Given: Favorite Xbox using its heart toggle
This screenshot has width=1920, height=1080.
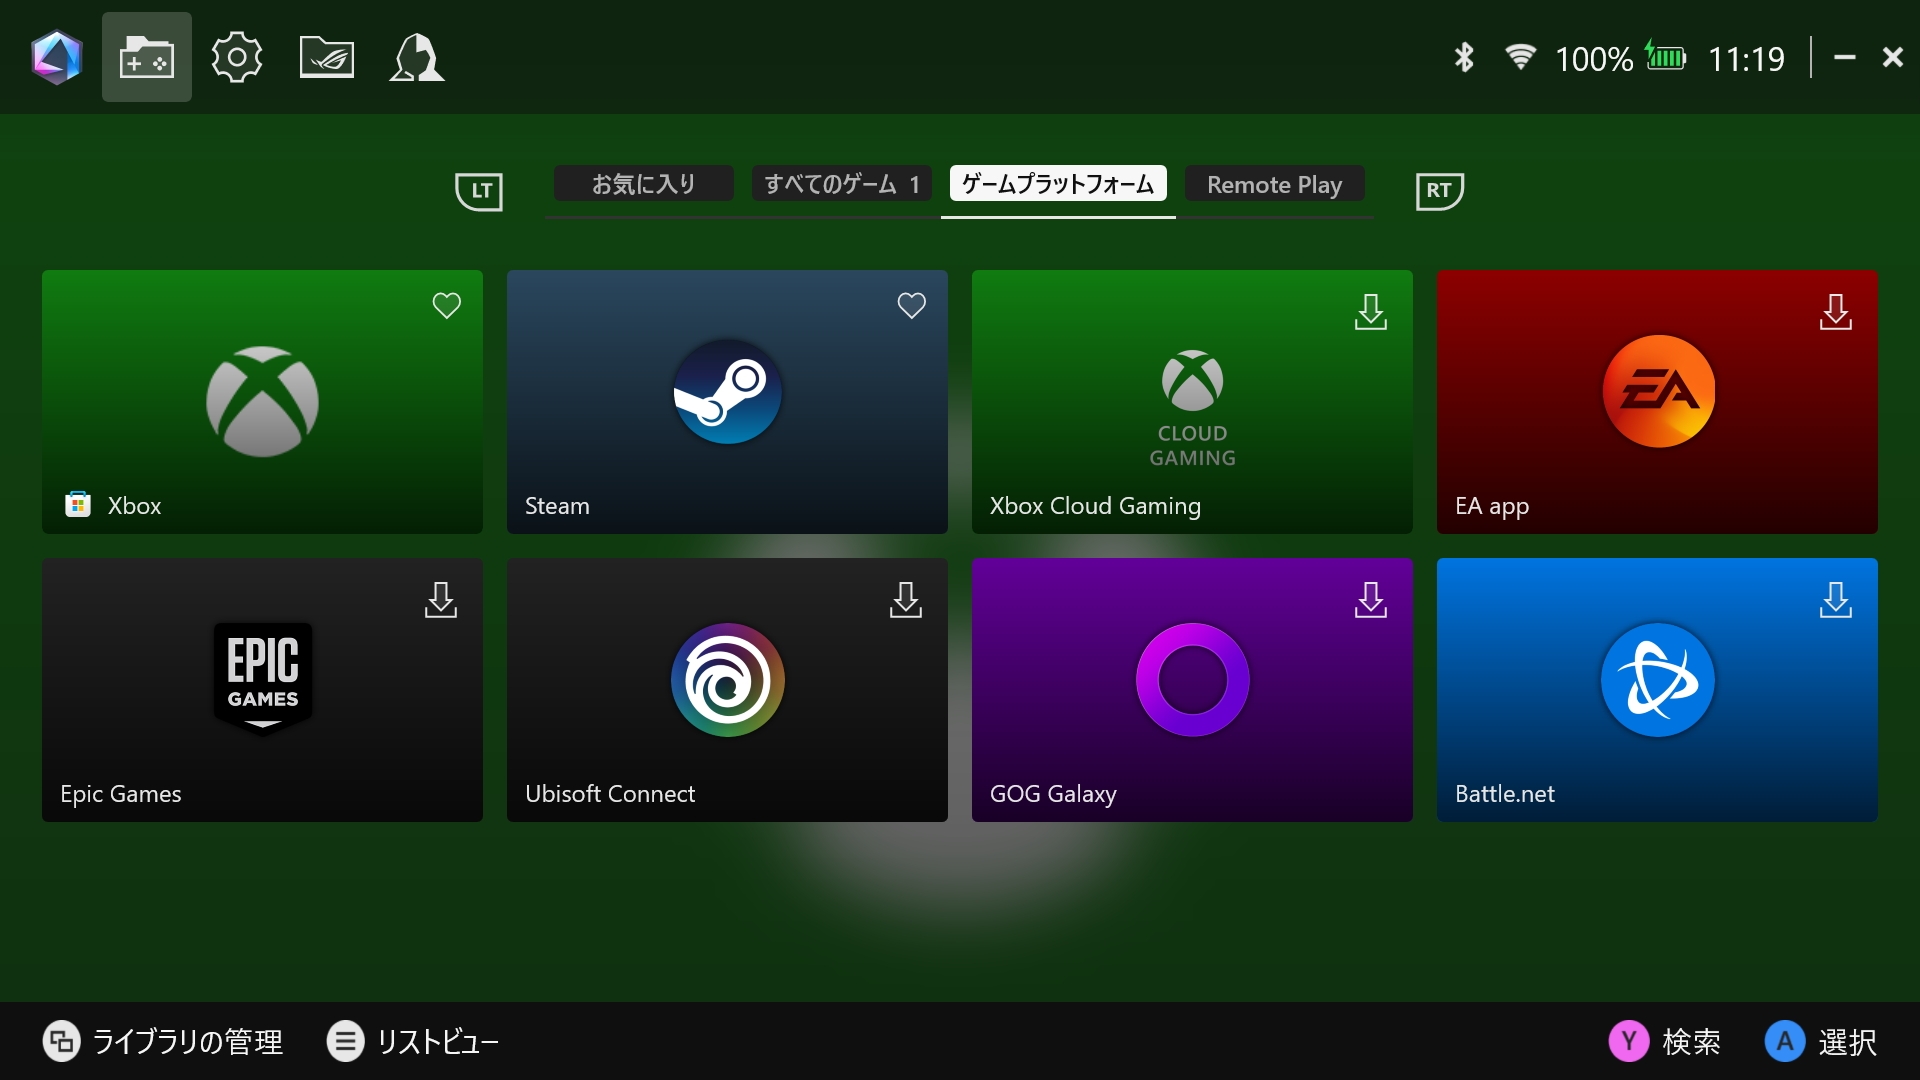Looking at the screenshot, I should click(x=447, y=306).
